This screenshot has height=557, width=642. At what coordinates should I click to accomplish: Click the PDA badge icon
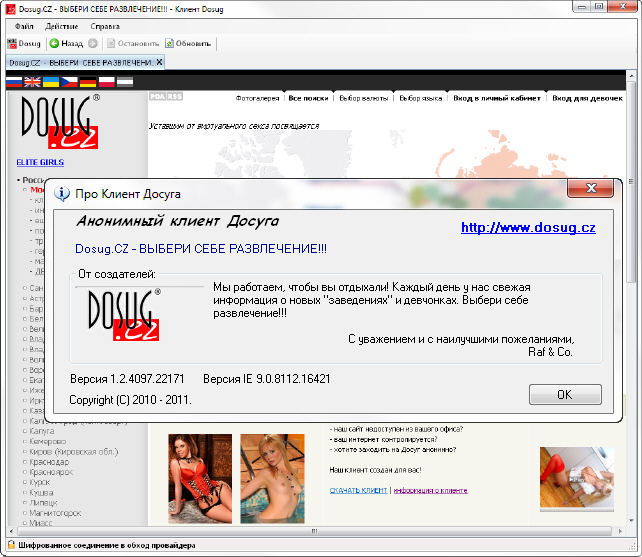tap(157, 96)
